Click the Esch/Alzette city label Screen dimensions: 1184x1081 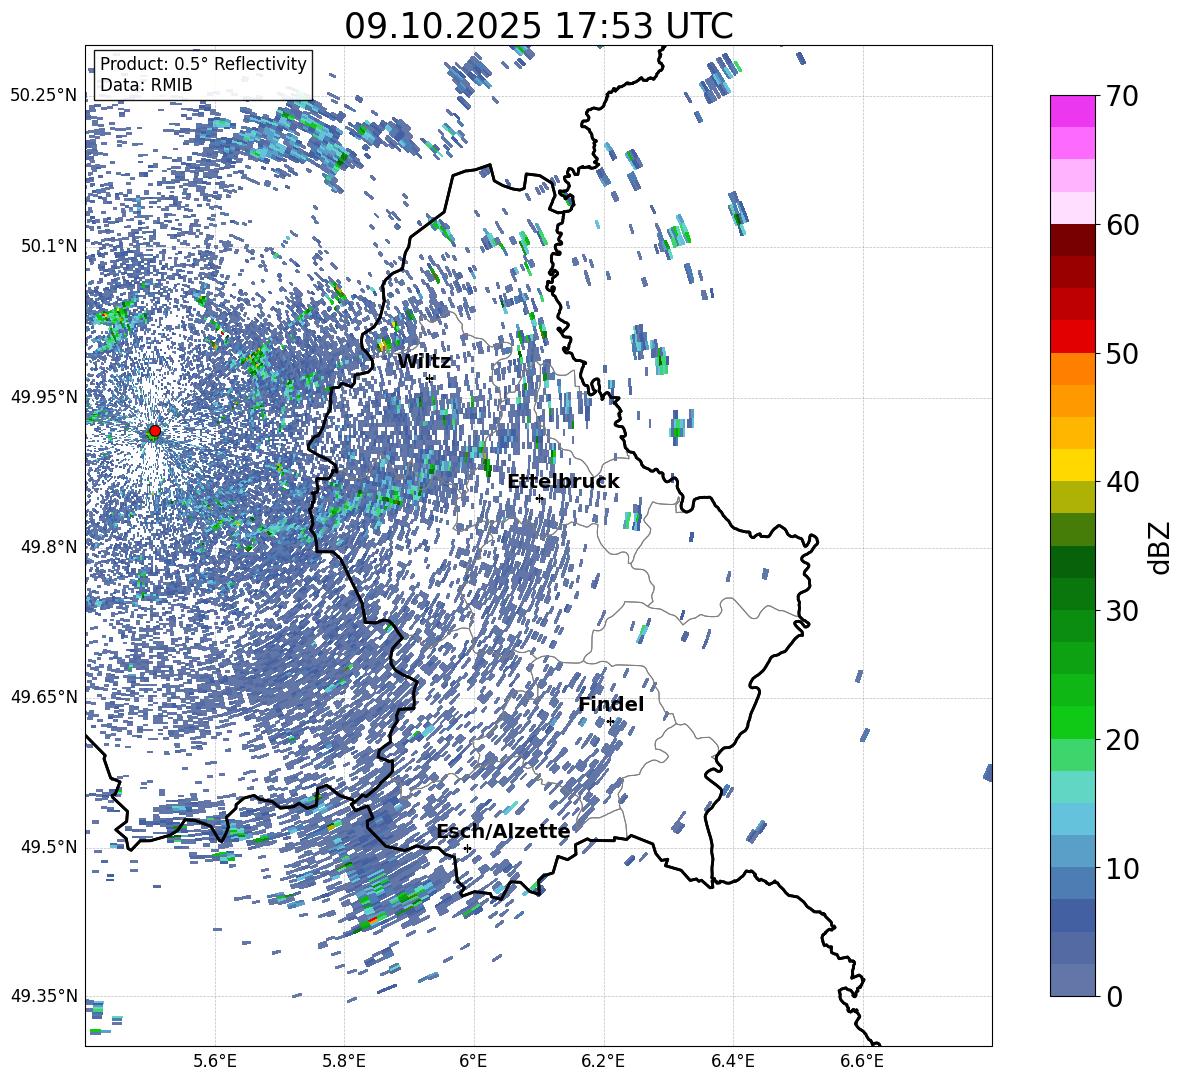click(x=503, y=831)
